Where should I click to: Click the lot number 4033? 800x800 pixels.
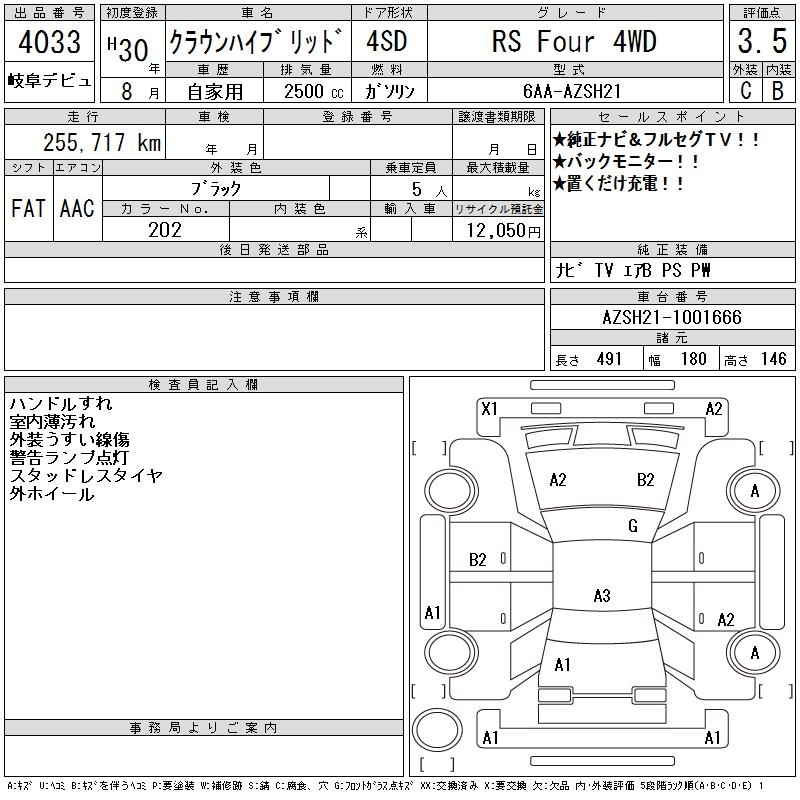51,43
